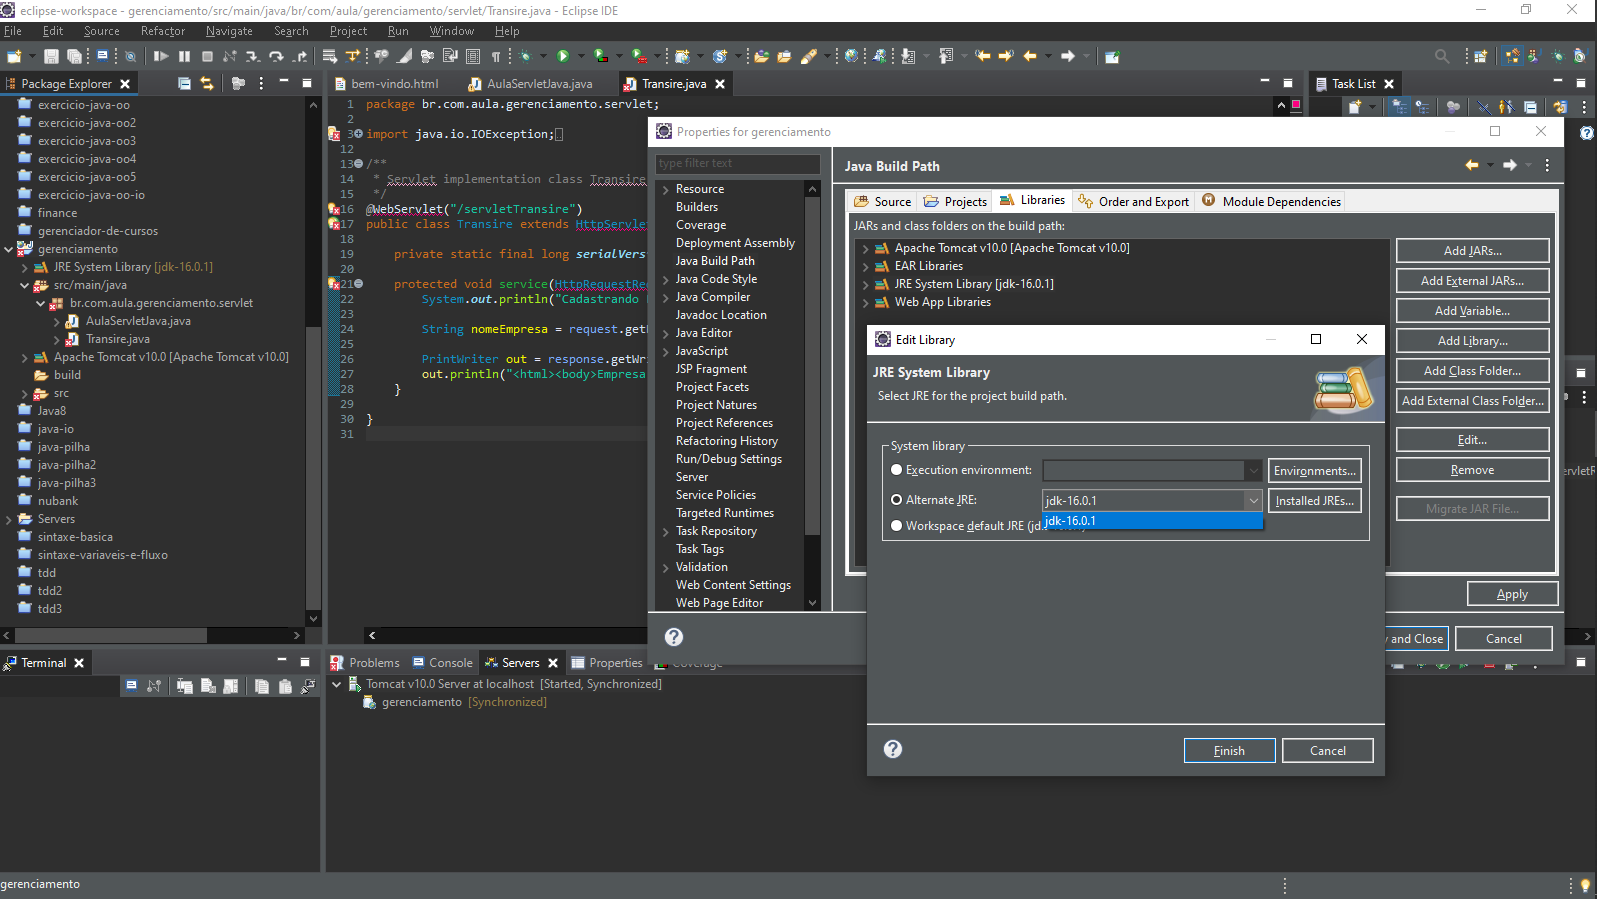Click help question icon in Properties dialog
This screenshot has width=1597, height=899.
coord(674,637)
